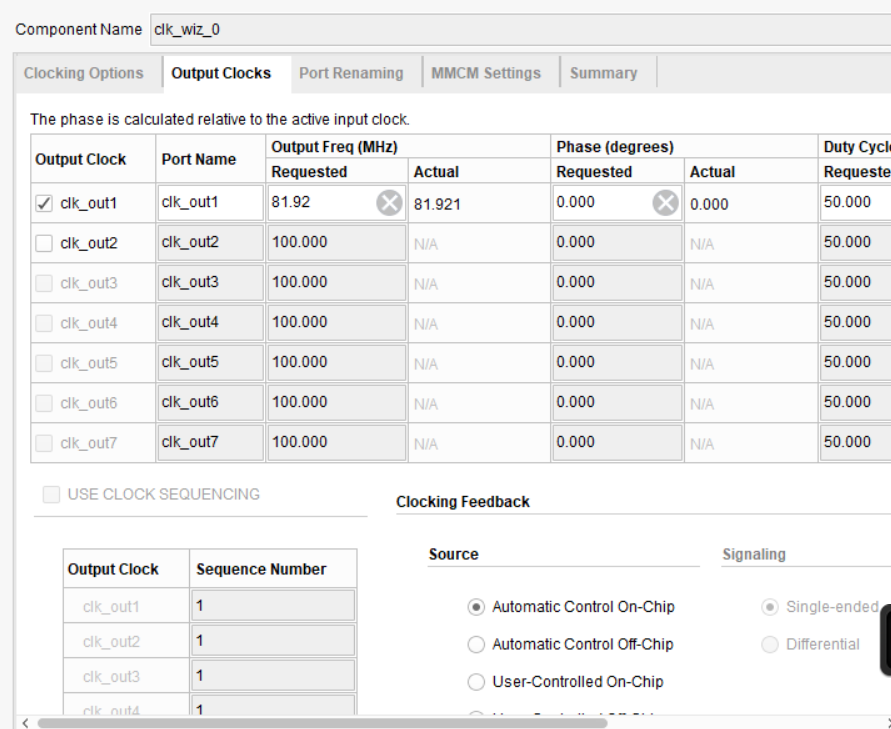Click the Clocking Feedback heading
Image resolution: width=891 pixels, height=729 pixels.
point(463,502)
